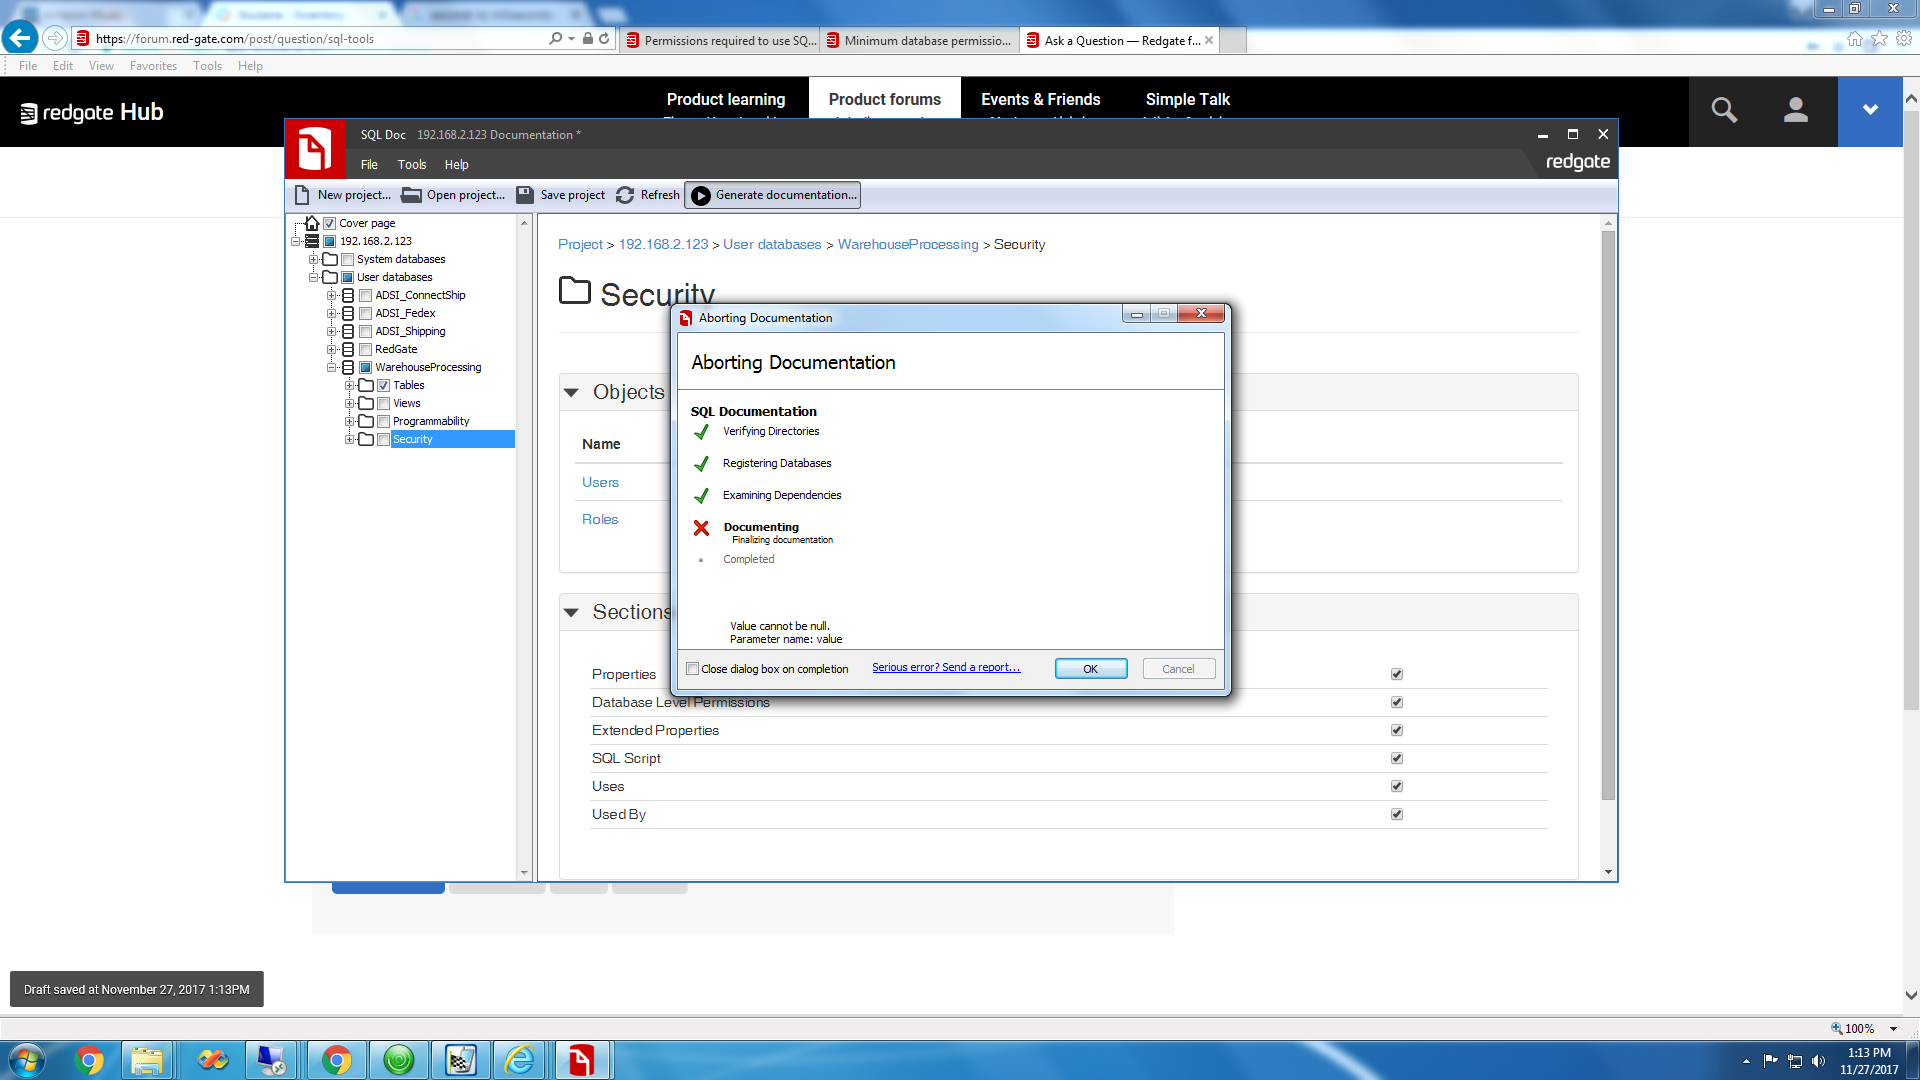
Task: Click the browser forward arrow button
Action: pos(55,38)
